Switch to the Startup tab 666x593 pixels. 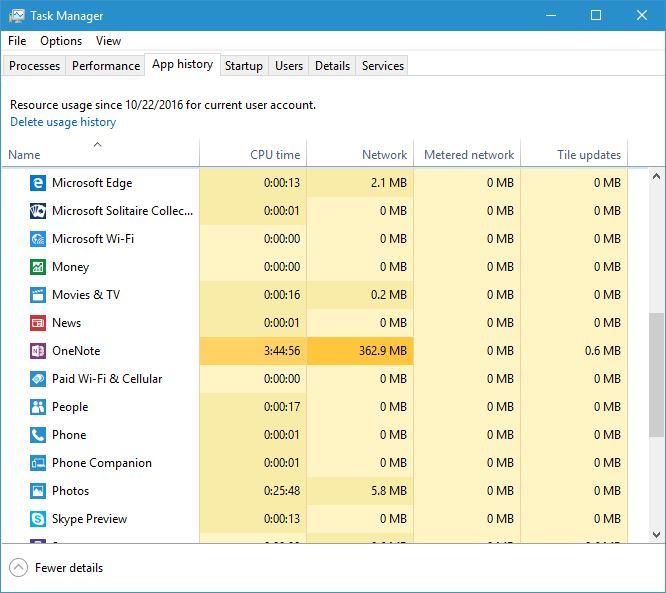(x=244, y=66)
